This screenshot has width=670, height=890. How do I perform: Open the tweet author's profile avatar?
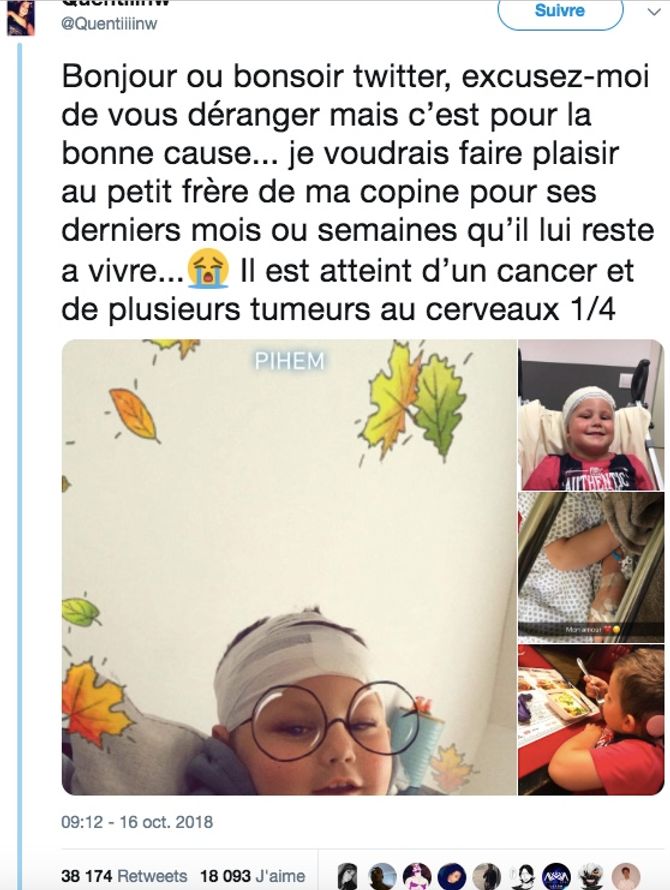20,17
